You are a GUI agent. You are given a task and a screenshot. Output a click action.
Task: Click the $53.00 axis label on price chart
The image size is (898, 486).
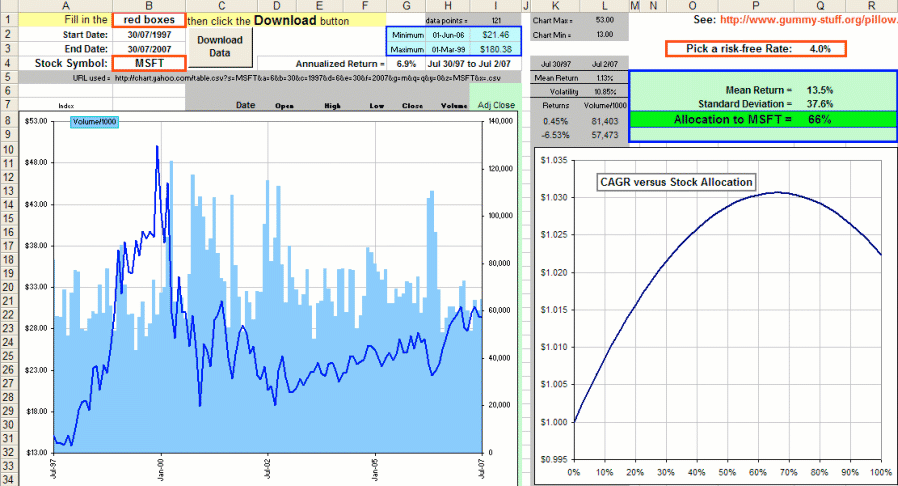pos(36,121)
